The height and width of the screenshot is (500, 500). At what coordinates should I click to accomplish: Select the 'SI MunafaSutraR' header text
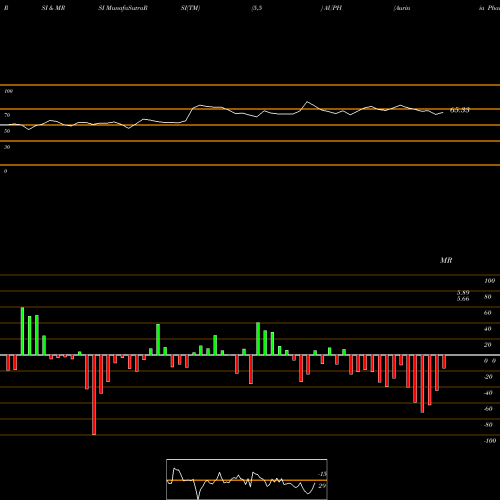(x=123, y=8)
